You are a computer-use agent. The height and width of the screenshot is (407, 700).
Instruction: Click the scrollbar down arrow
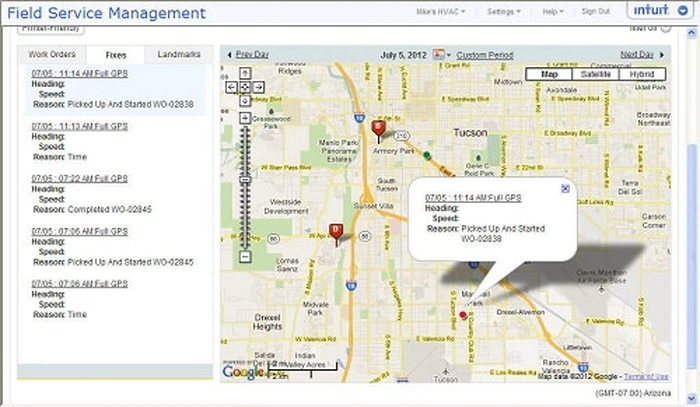691,397
